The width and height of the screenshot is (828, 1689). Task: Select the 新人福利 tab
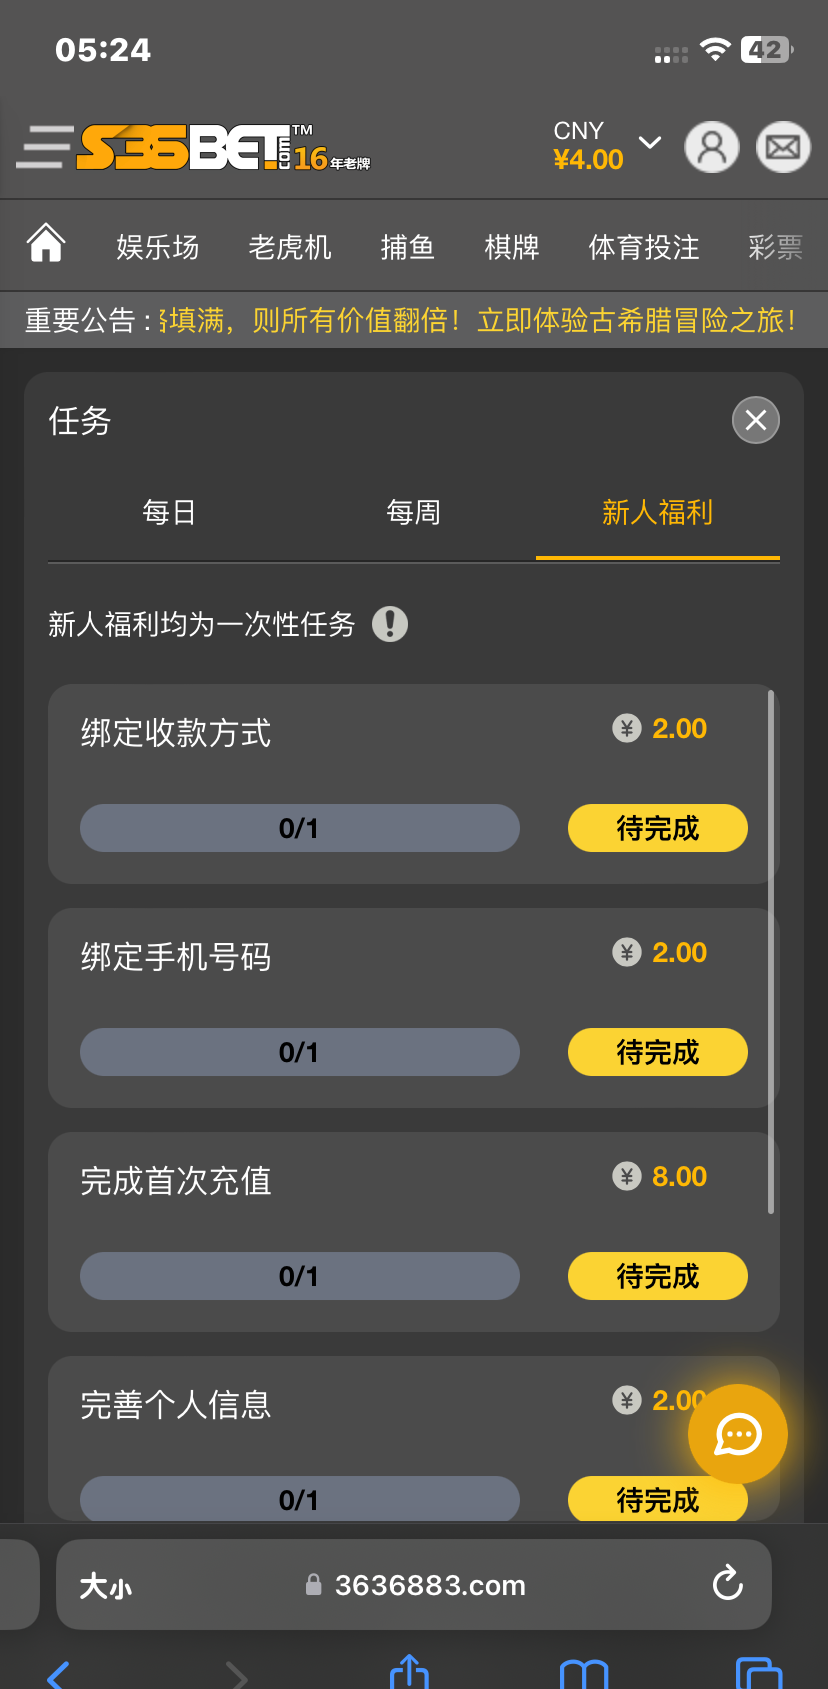point(657,513)
